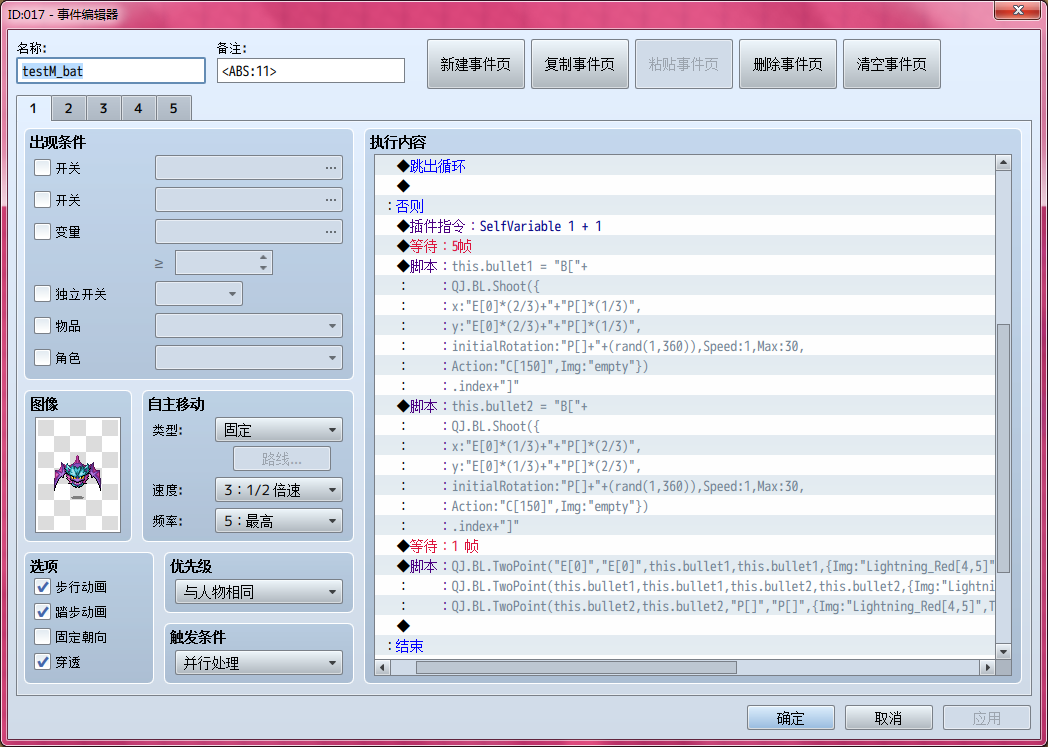
Task: Click the up arrow of vertical scrollbar
Action: tap(1003, 163)
